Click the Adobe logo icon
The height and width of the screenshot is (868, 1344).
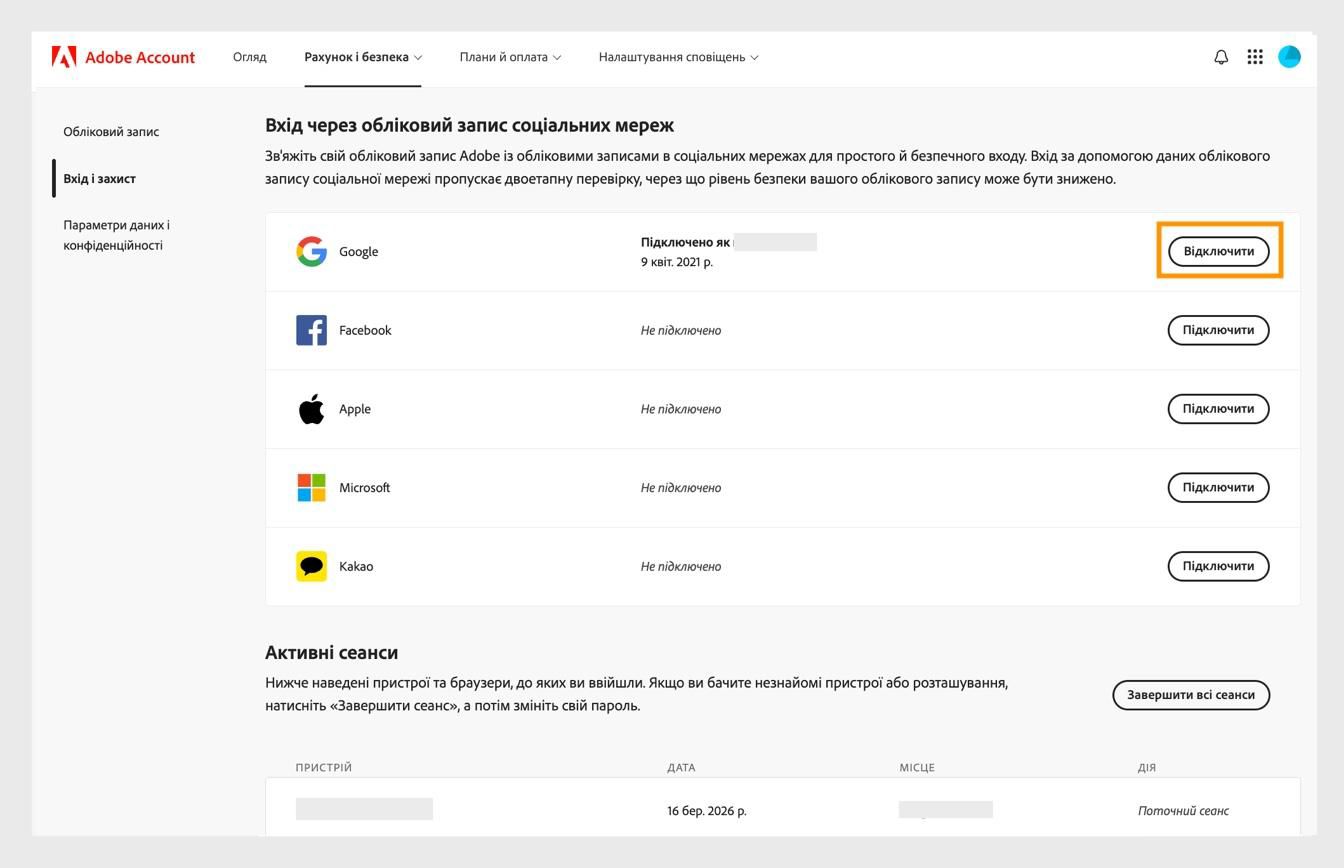[x=64, y=57]
